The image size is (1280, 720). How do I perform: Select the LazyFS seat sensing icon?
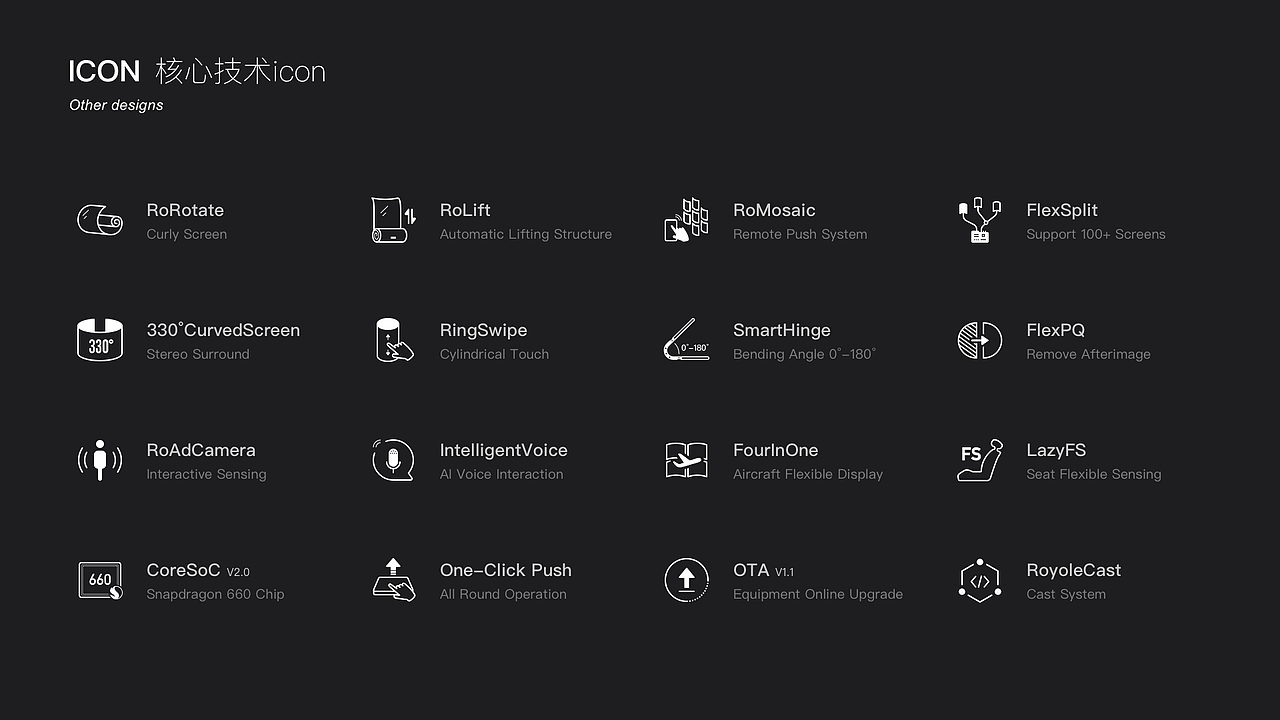979,460
